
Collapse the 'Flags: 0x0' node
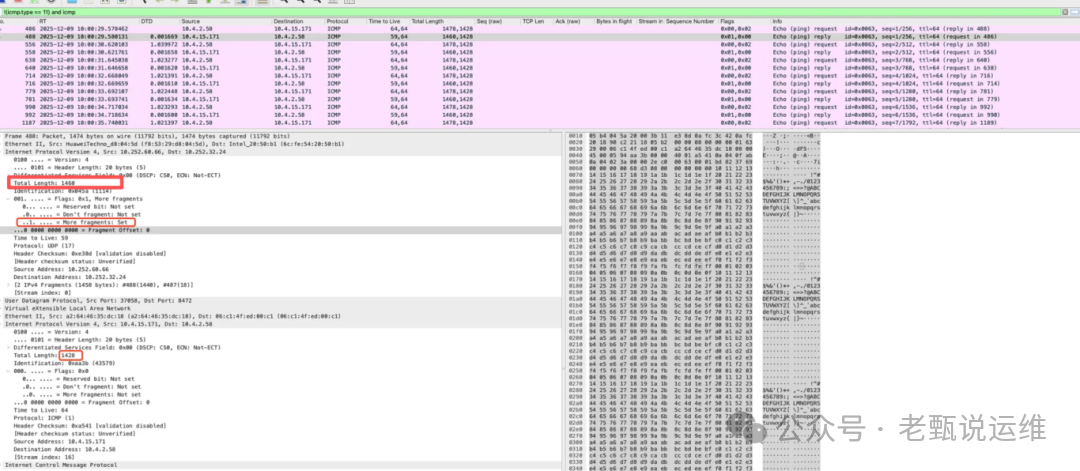point(10,370)
